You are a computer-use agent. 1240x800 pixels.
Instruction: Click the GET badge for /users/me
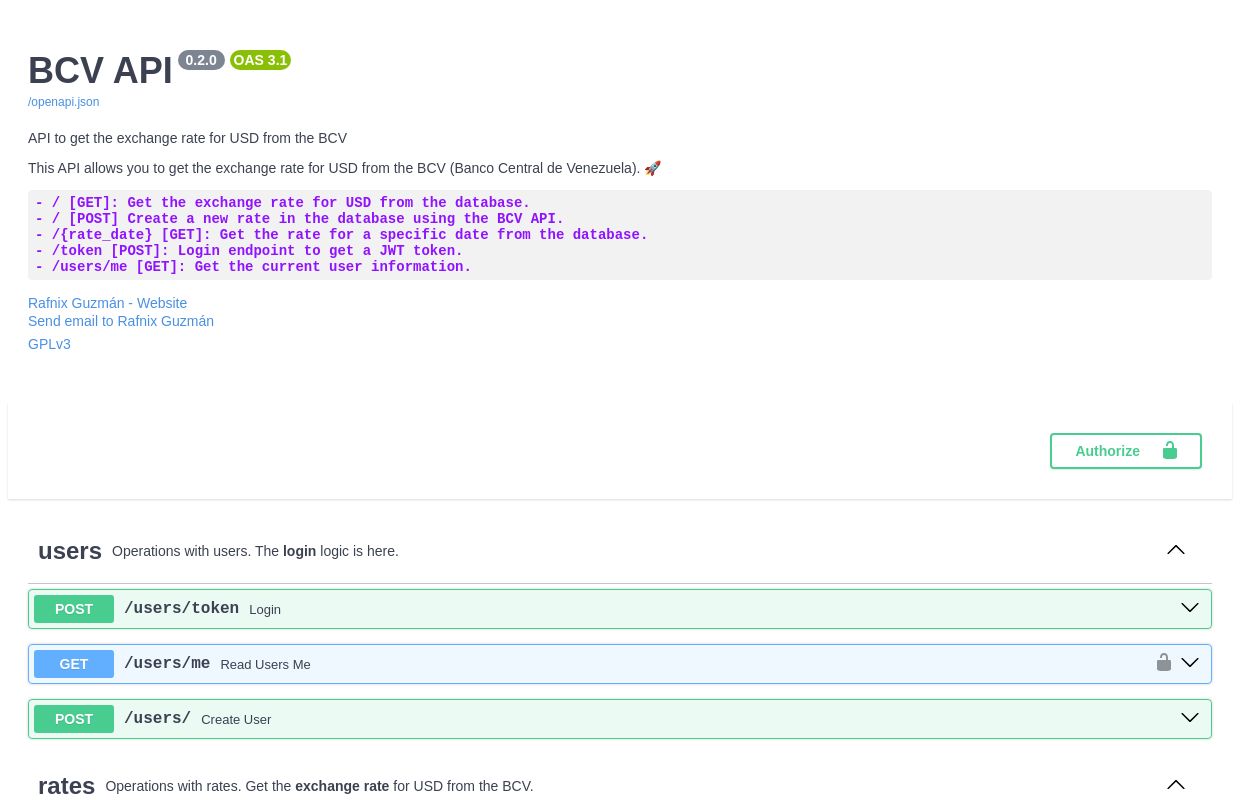(74, 664)
